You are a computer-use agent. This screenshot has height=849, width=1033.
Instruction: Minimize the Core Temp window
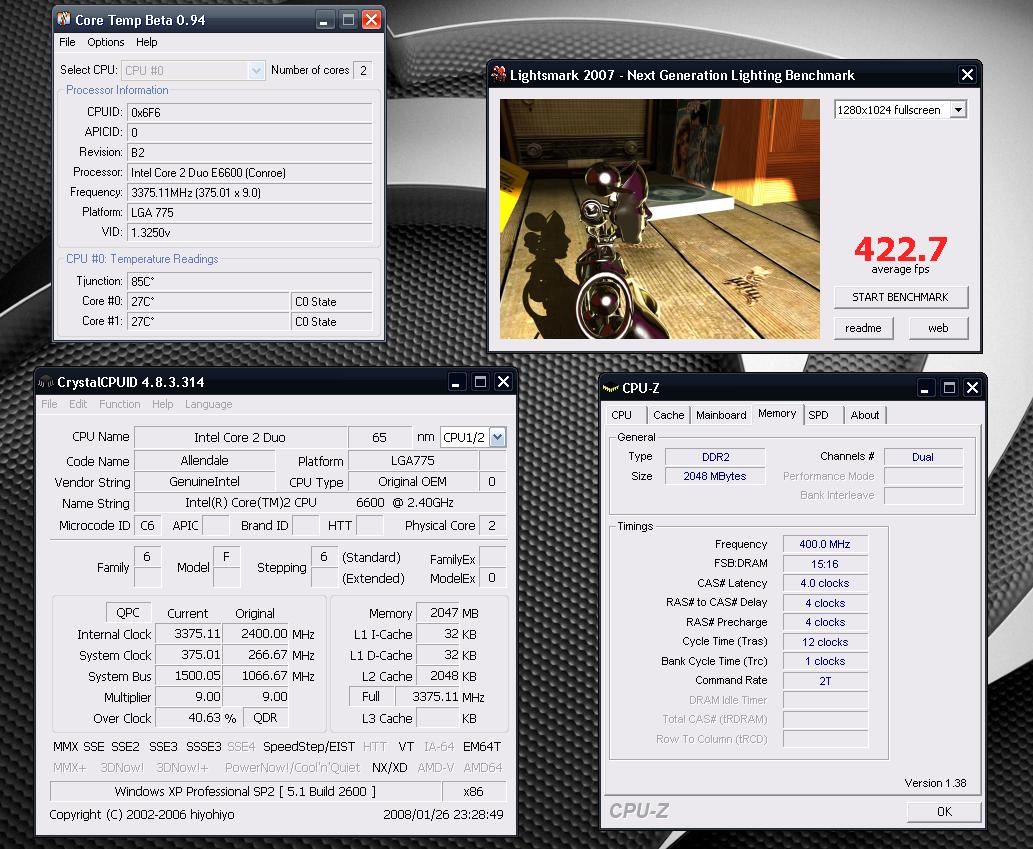pyautogui.click(x=323, y=20)
